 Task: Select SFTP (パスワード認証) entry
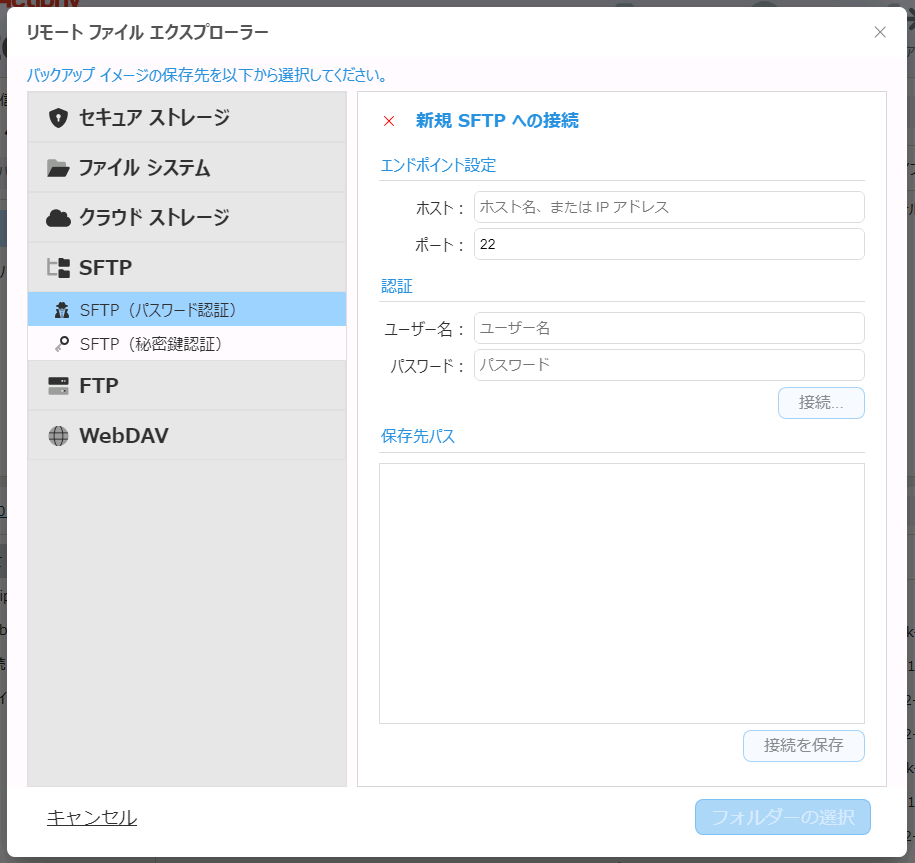pos(158,310)
